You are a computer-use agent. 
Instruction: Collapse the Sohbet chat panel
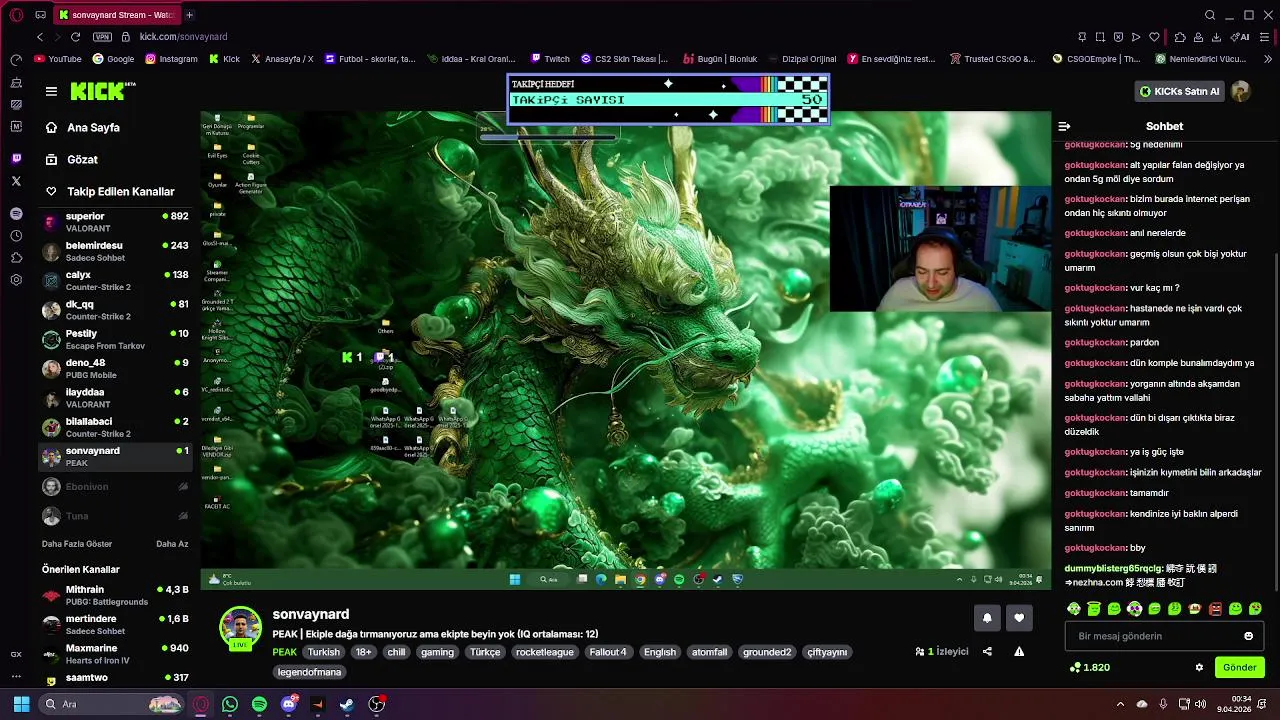coord(1064,126)
